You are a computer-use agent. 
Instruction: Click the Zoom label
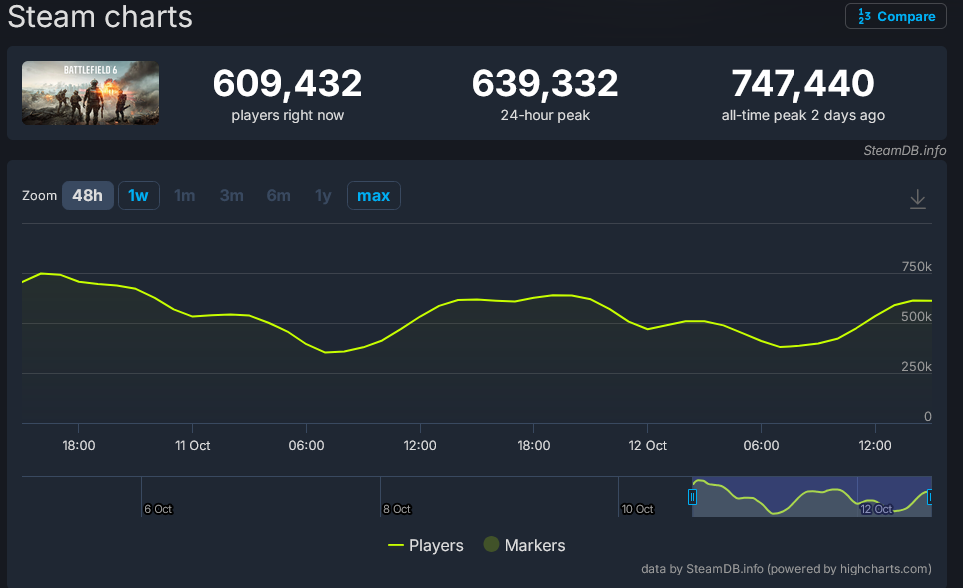[39, 195]
